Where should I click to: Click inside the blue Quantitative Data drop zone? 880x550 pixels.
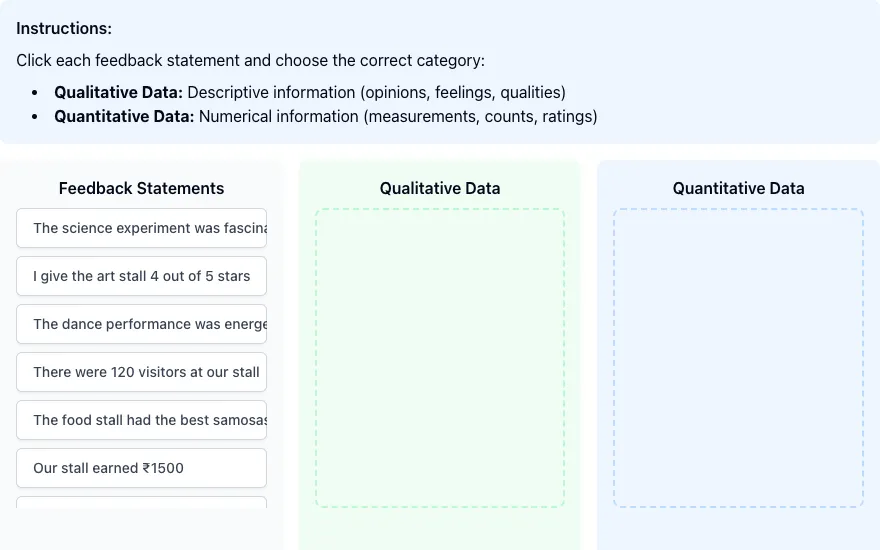click(739, 358)
